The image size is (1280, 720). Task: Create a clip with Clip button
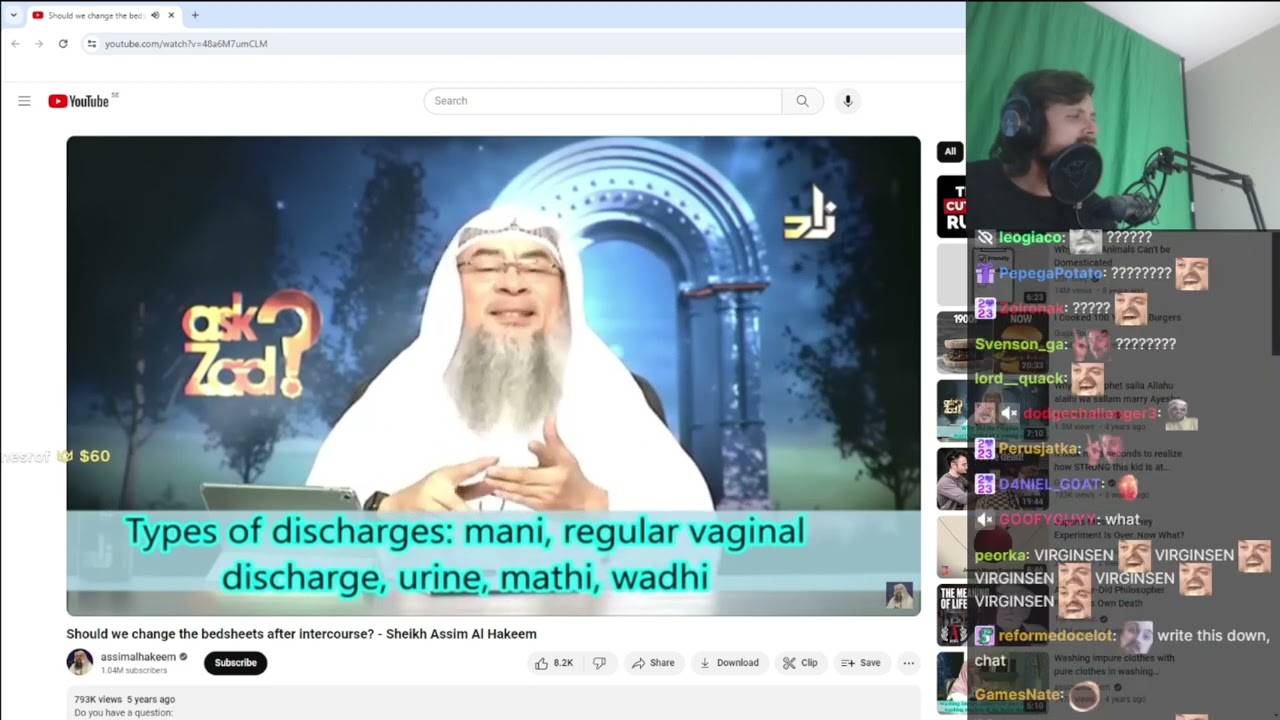tap(800, 663)
